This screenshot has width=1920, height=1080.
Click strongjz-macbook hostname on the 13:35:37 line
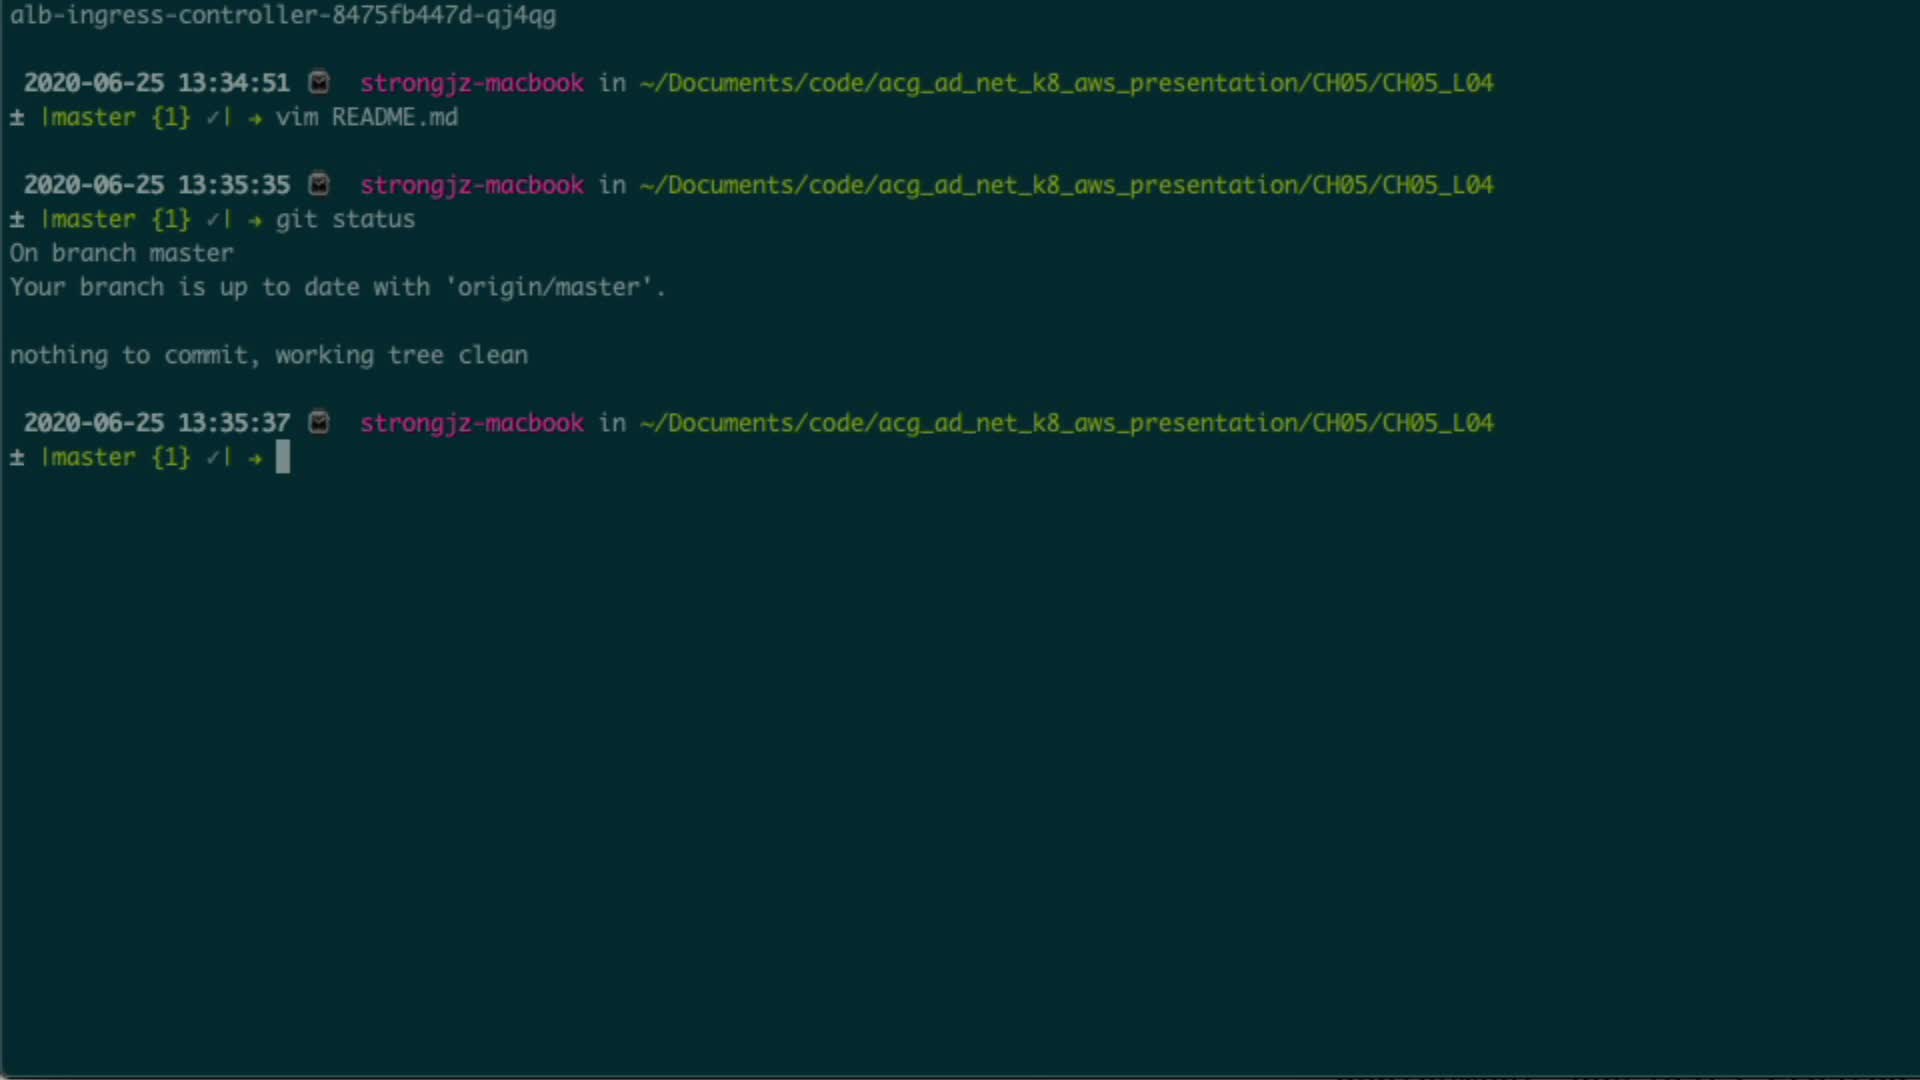pyautogui.click(x=471, y=423)
